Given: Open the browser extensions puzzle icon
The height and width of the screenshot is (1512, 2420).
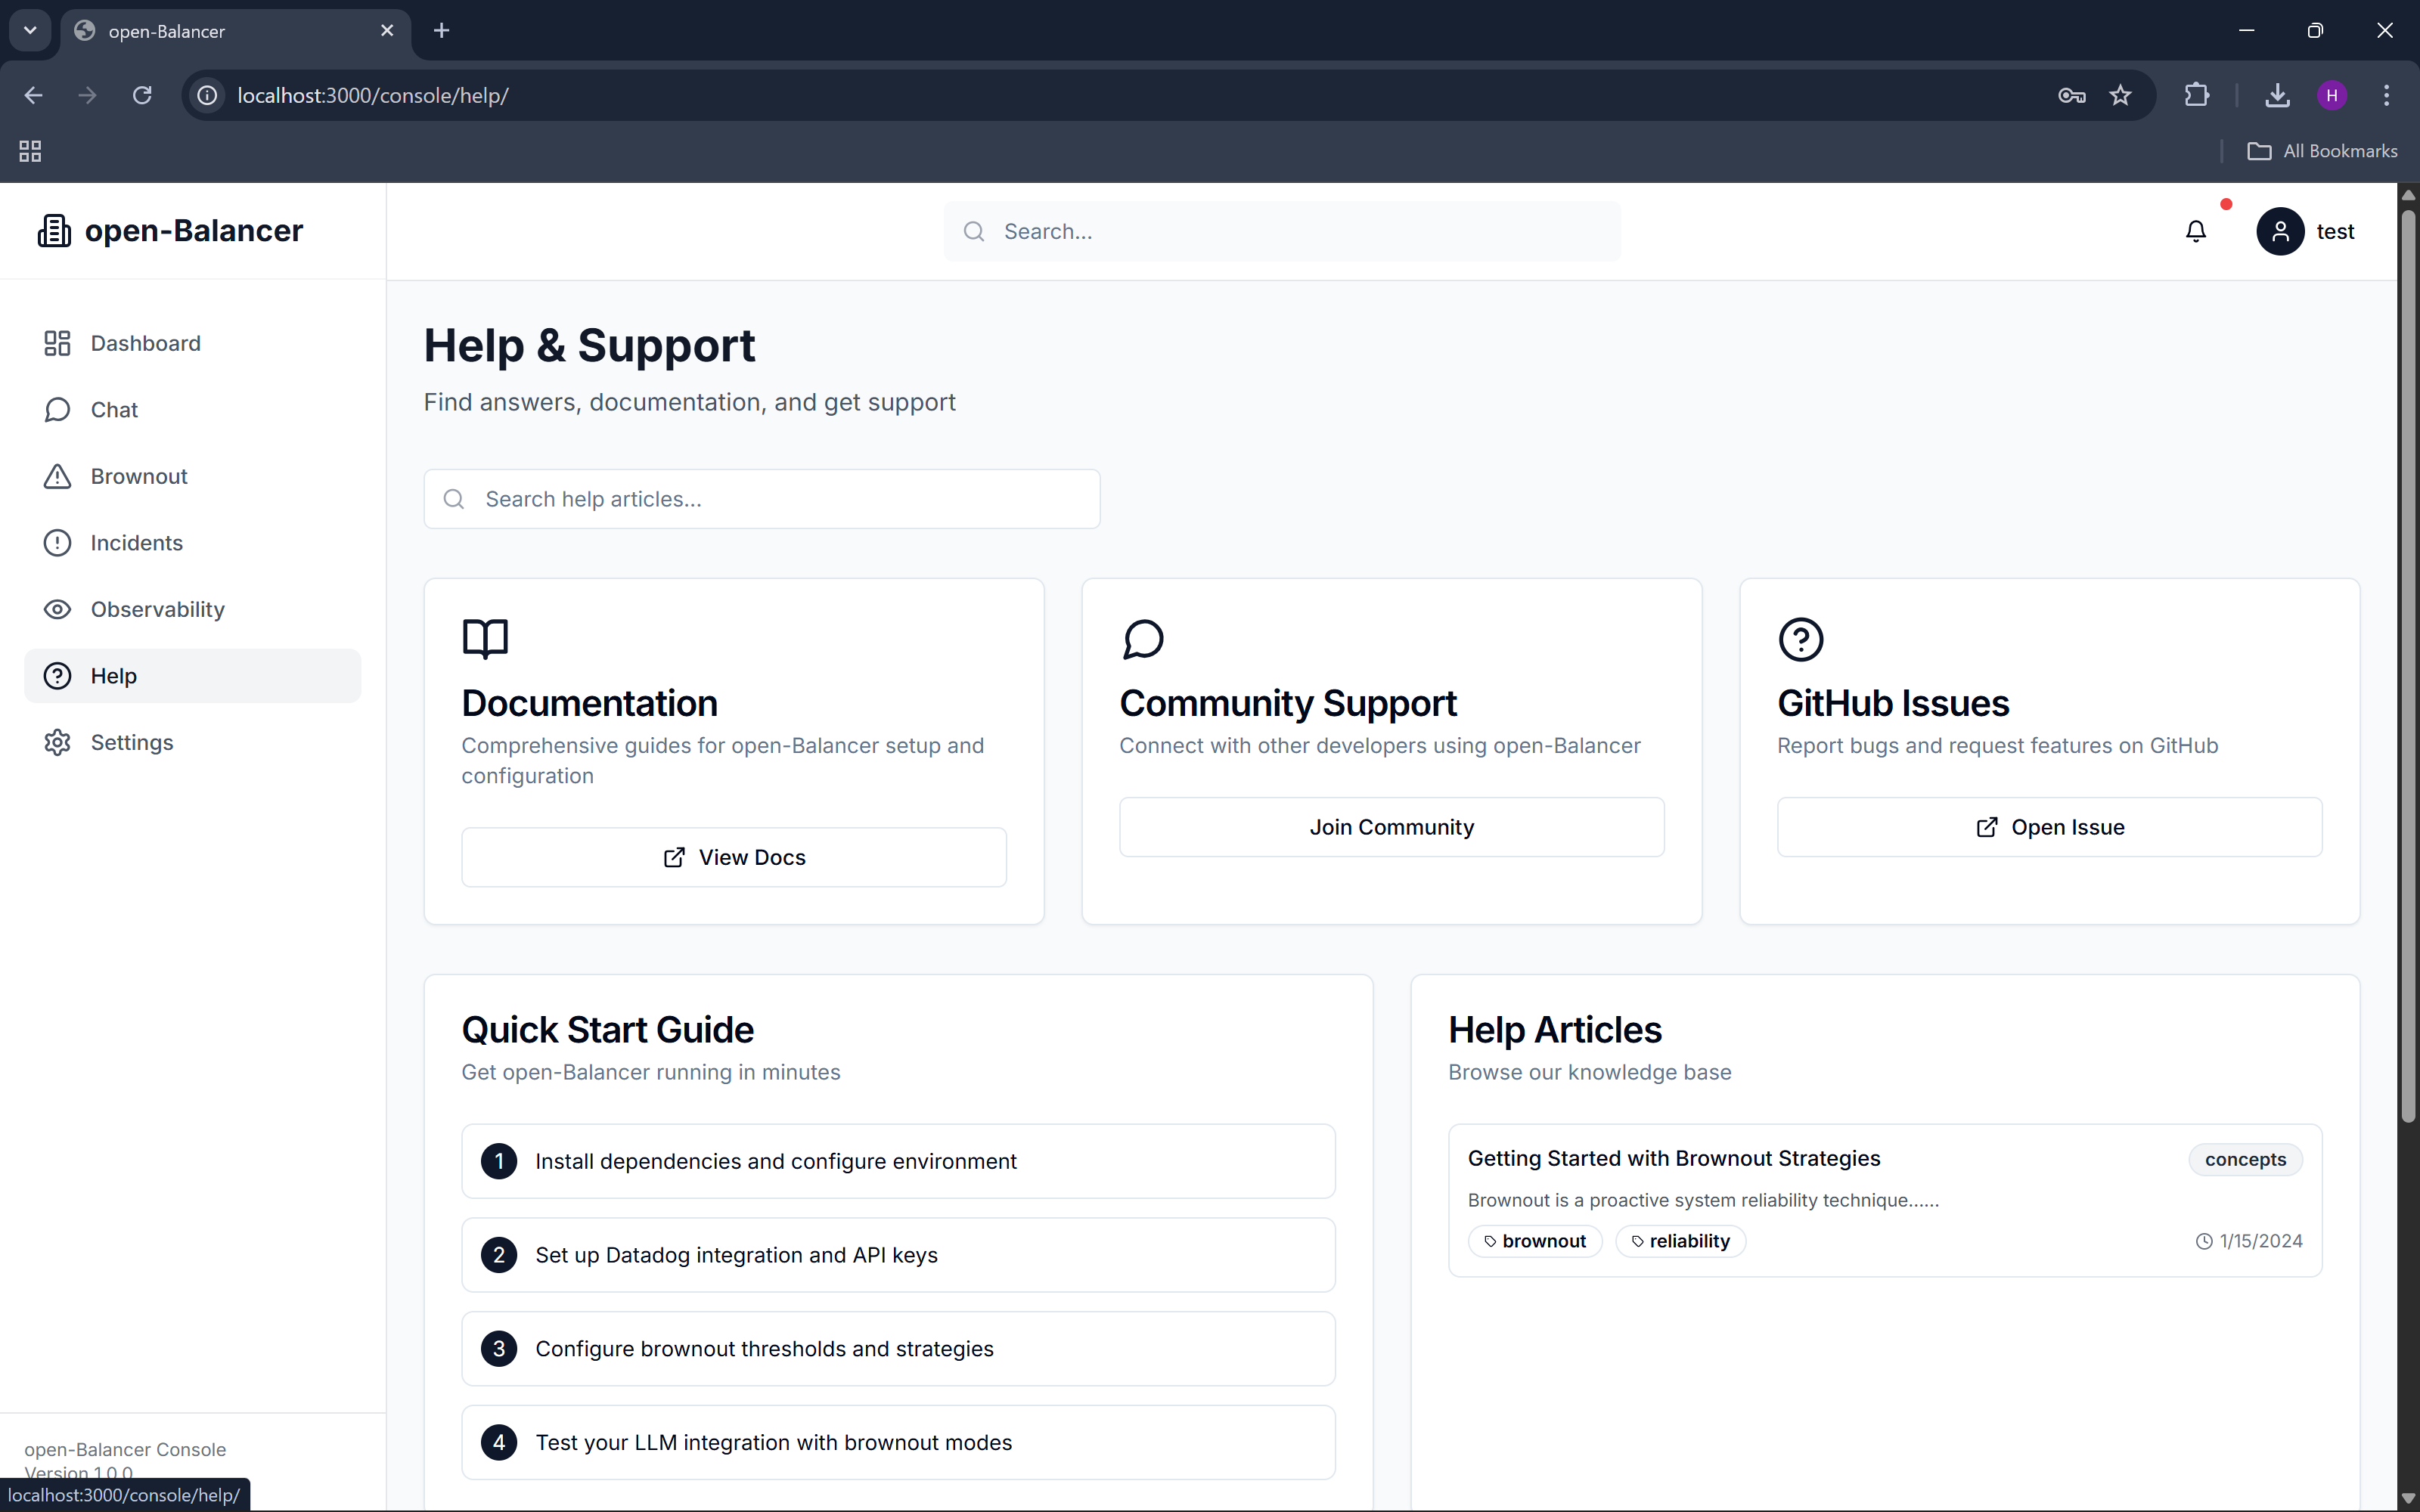Looking at the screenshot, I should click(x=2196, y=95).
